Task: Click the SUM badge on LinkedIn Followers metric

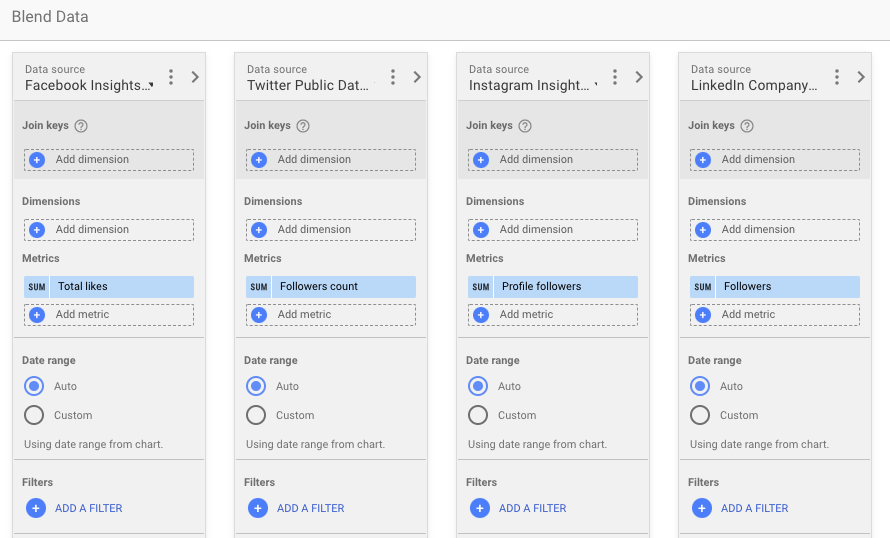Action: click(703, 287)
